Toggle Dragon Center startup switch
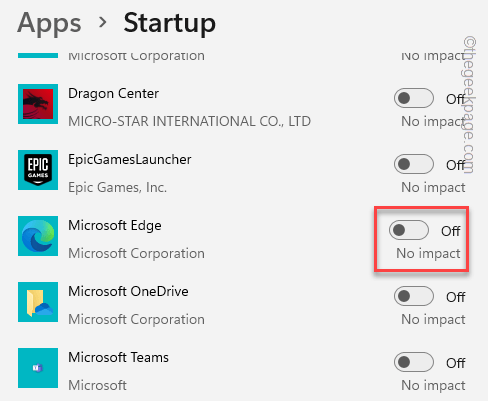 point(414,98)
